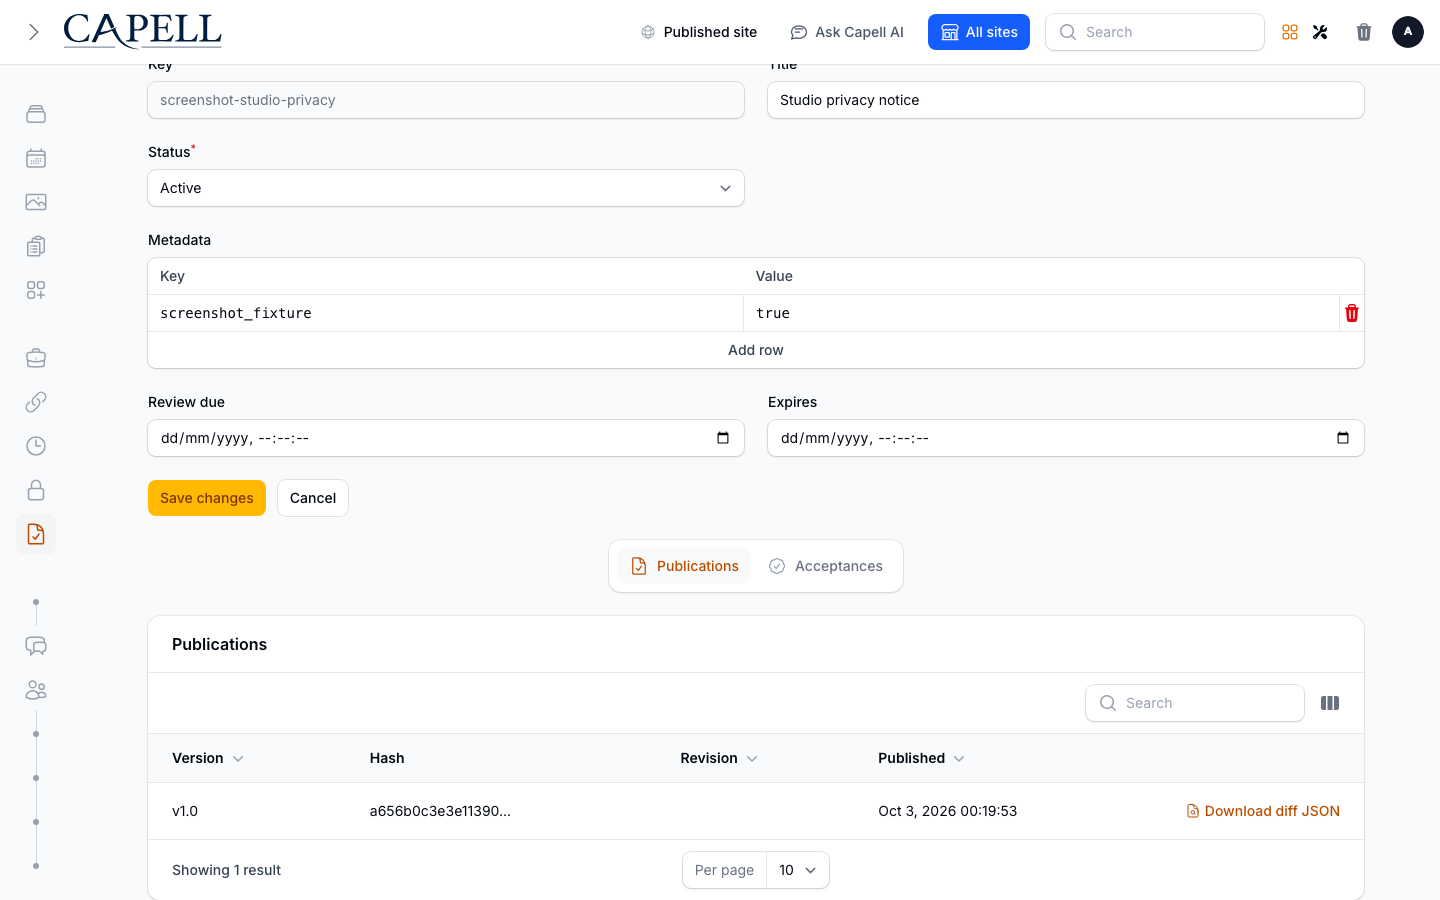Viewport: 1440px width, 900px height.
Task: Open the chain link sidebar icon
Action: click(x=36, y=402)
